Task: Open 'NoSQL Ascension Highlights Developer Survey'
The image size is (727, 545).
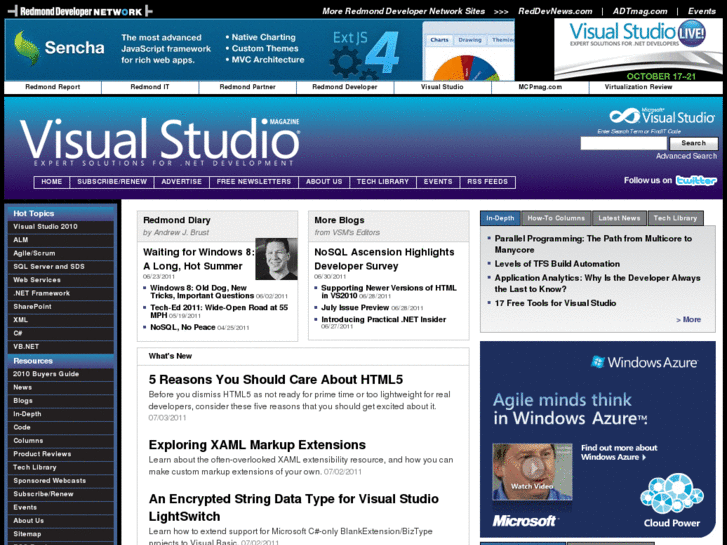Action: 384,259
